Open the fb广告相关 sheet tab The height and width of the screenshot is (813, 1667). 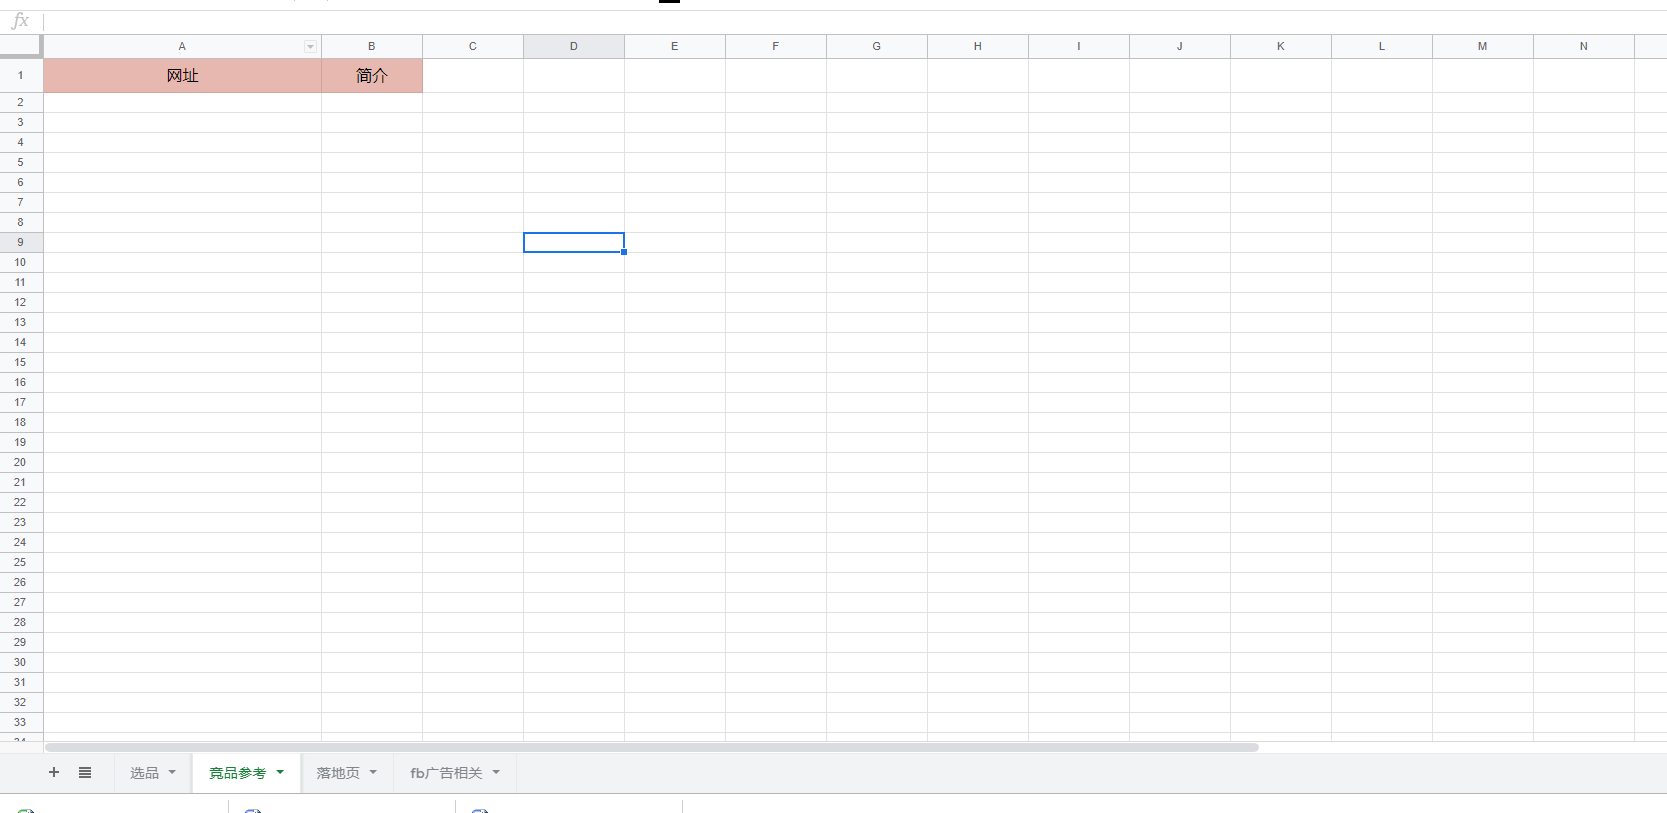pos(446,773)
